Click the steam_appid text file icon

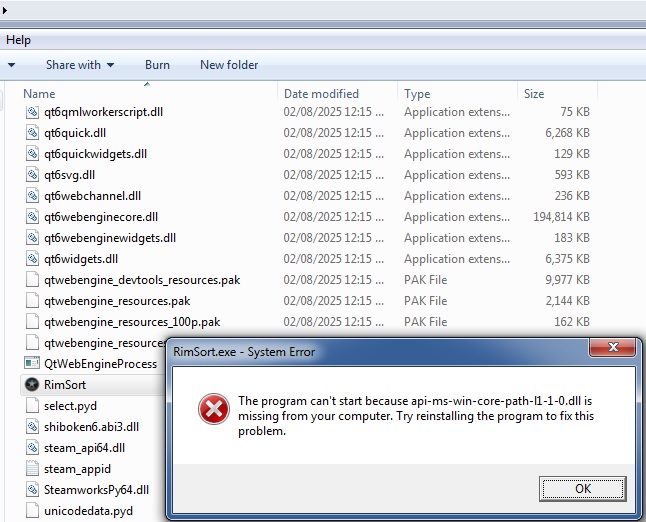32,468
